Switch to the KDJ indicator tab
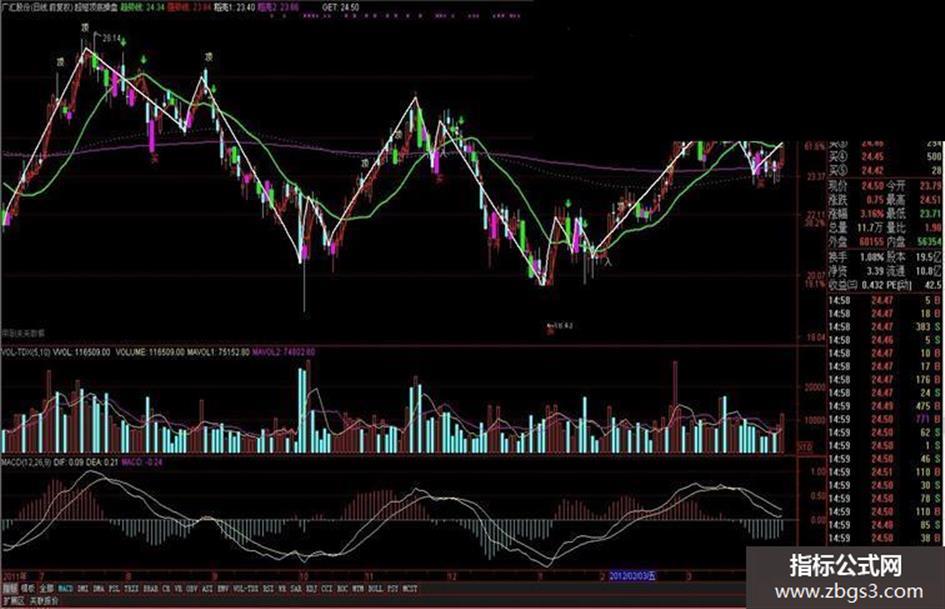Screen dimensions: 945x609 click(x=312, y=588)
